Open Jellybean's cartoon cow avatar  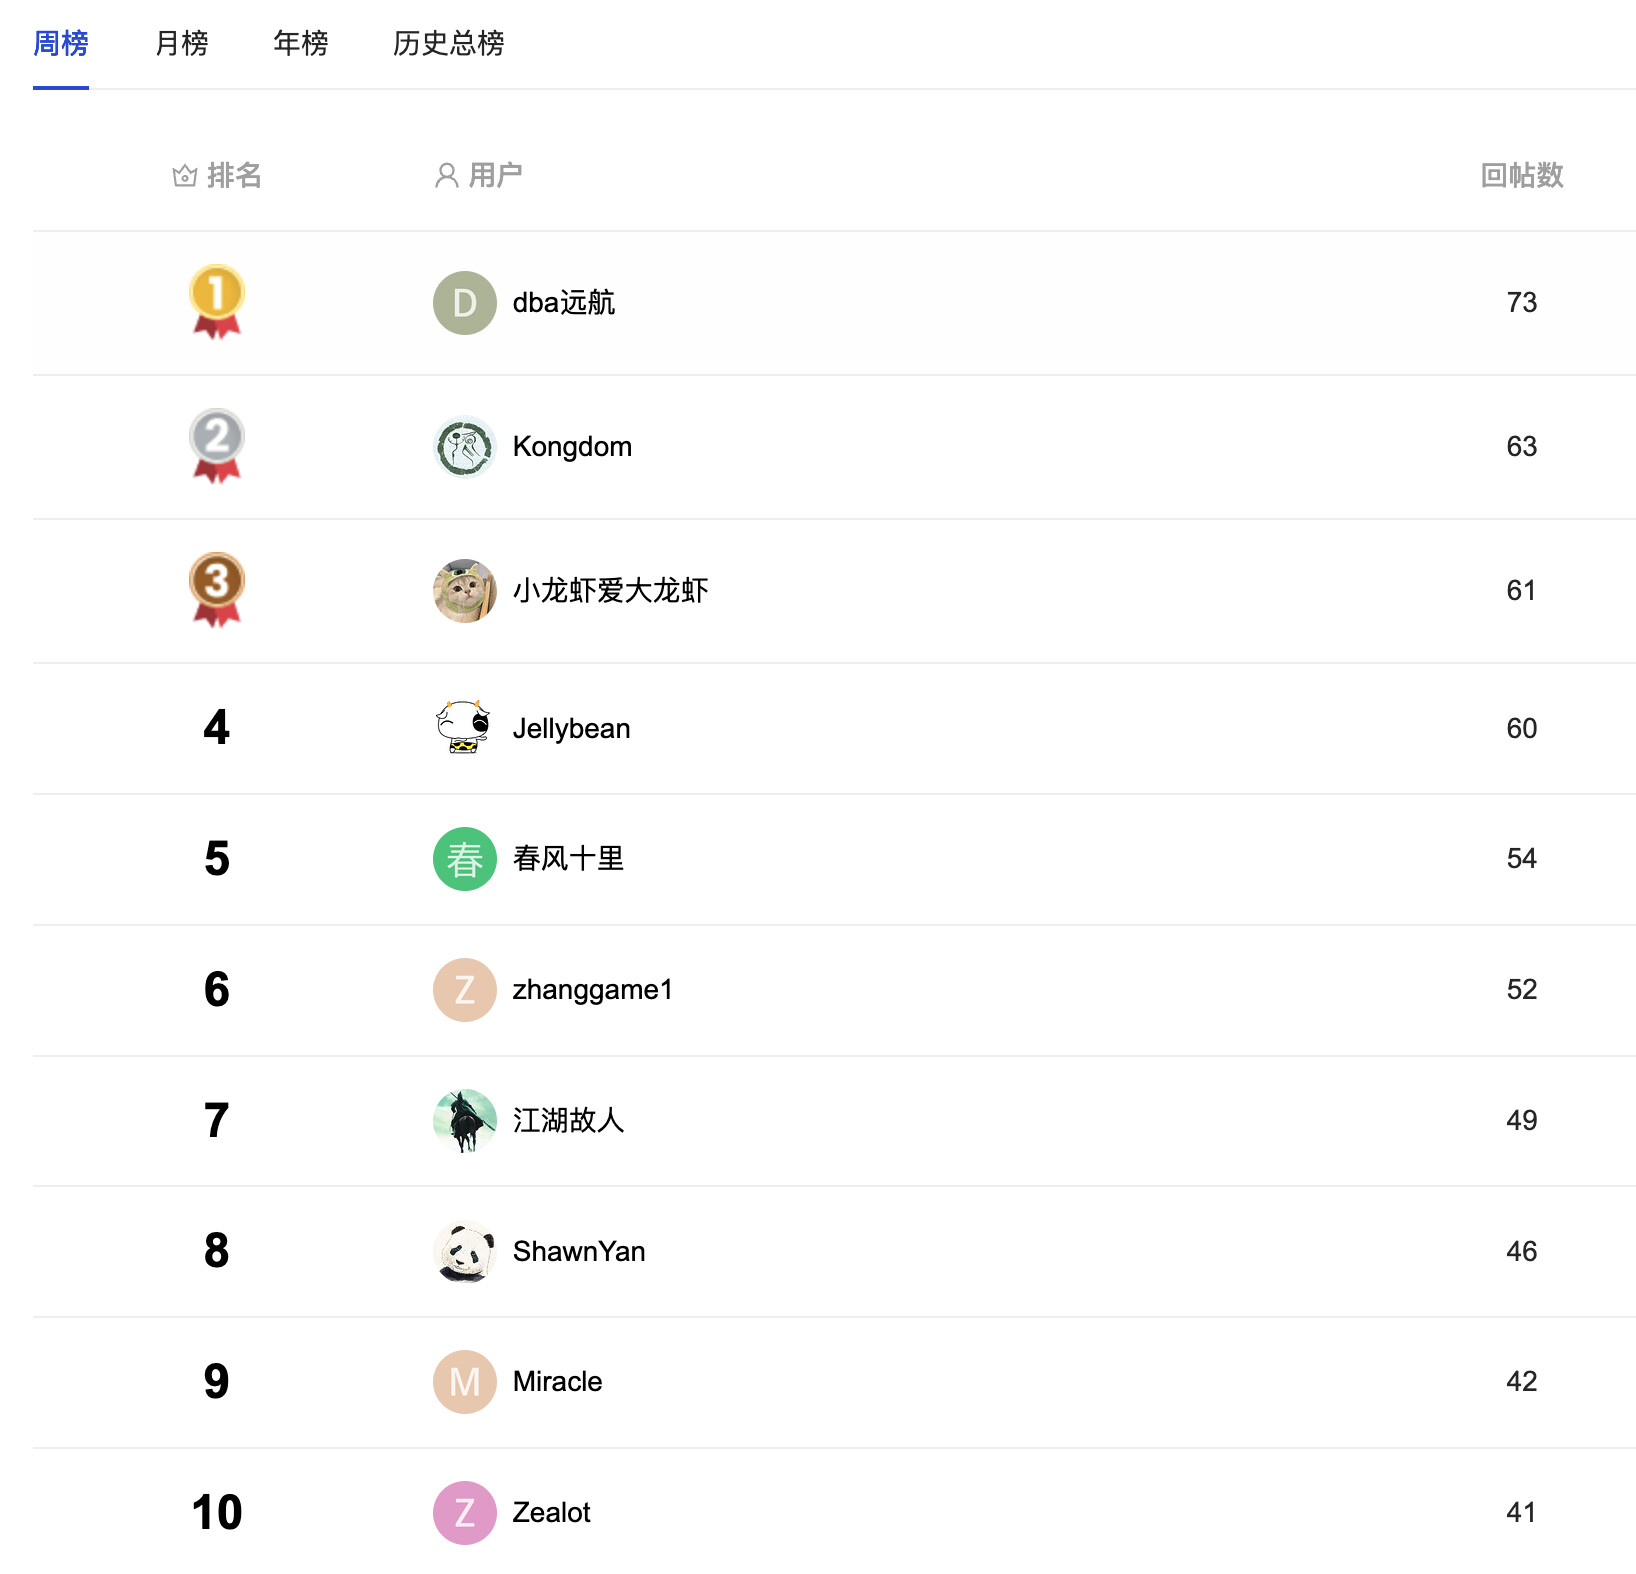[x=465, y=728]
